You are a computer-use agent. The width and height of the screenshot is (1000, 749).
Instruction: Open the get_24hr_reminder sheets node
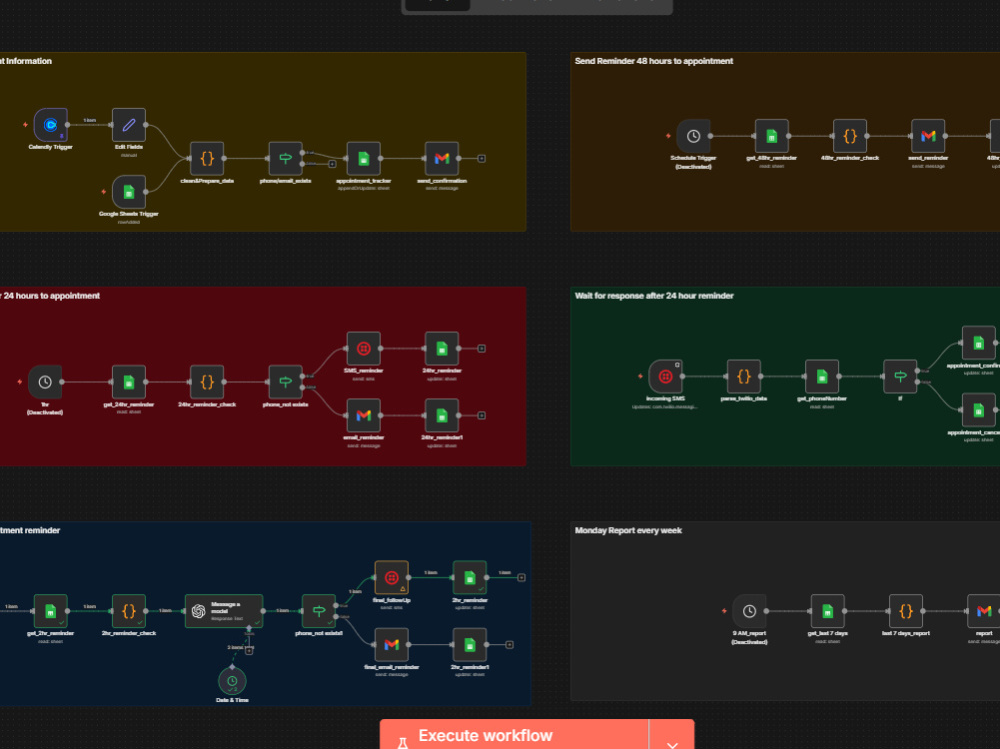click(129, 382)
